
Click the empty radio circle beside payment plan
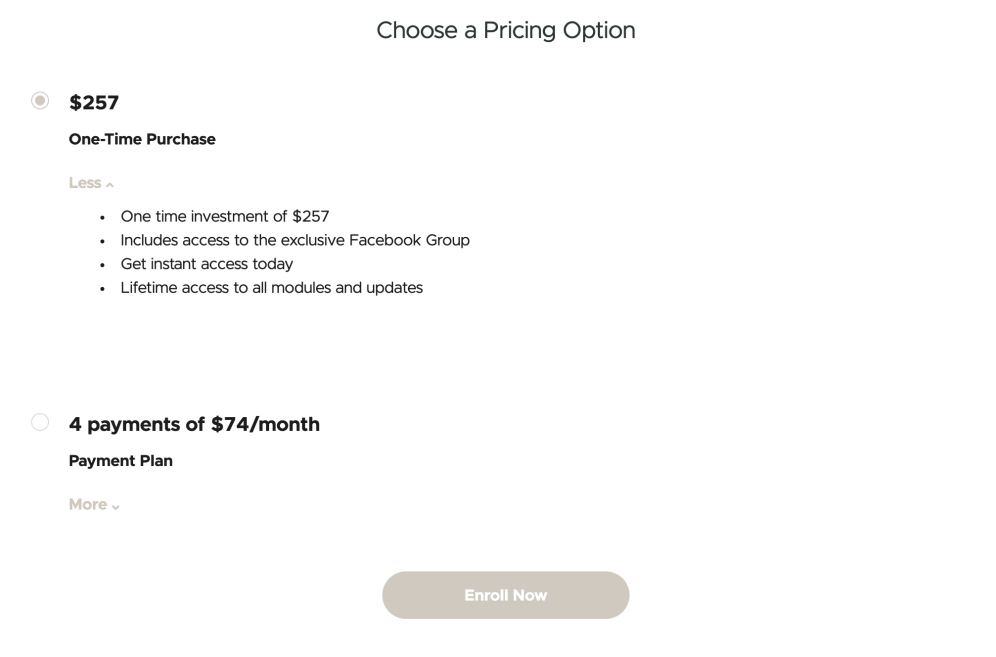(x=40, y=421)
